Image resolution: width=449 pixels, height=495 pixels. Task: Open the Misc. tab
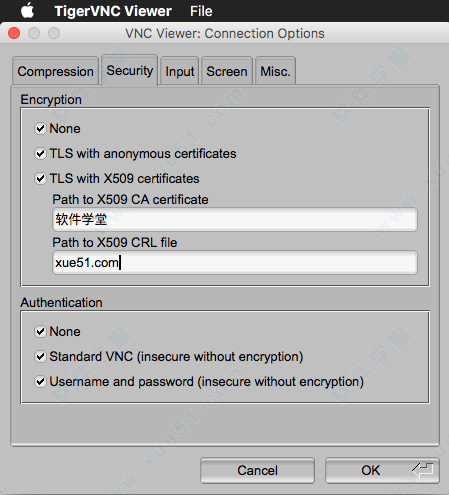275,71
